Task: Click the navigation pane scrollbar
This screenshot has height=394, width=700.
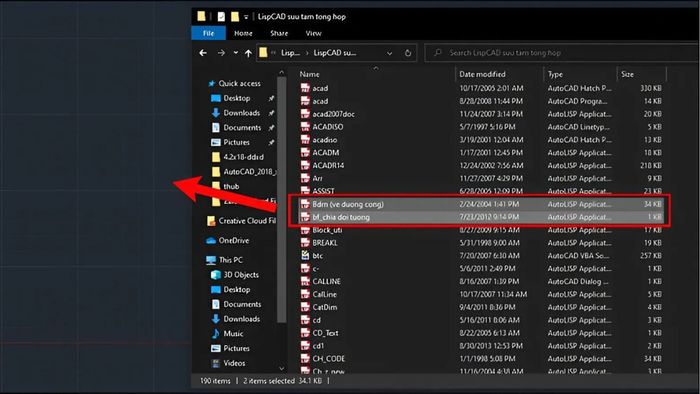Action: 281,199
